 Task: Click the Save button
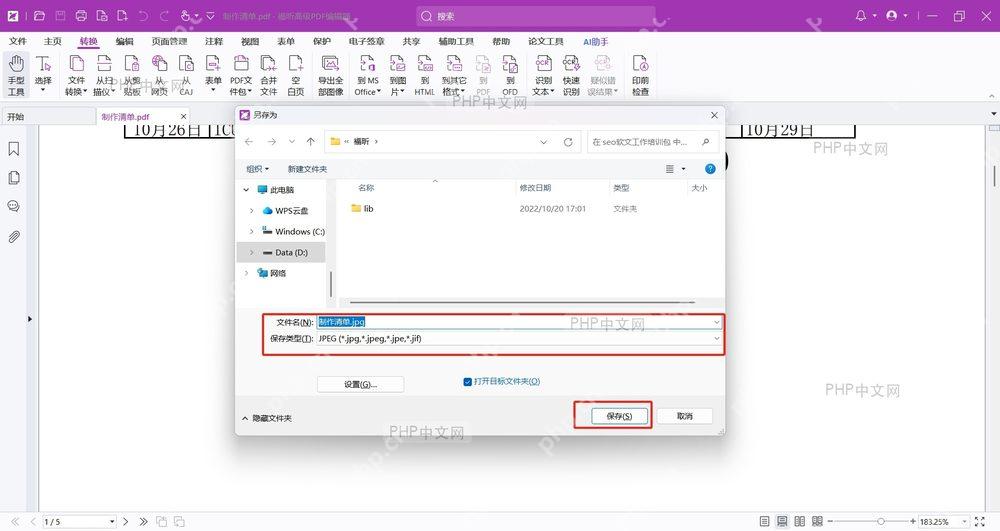619,416
